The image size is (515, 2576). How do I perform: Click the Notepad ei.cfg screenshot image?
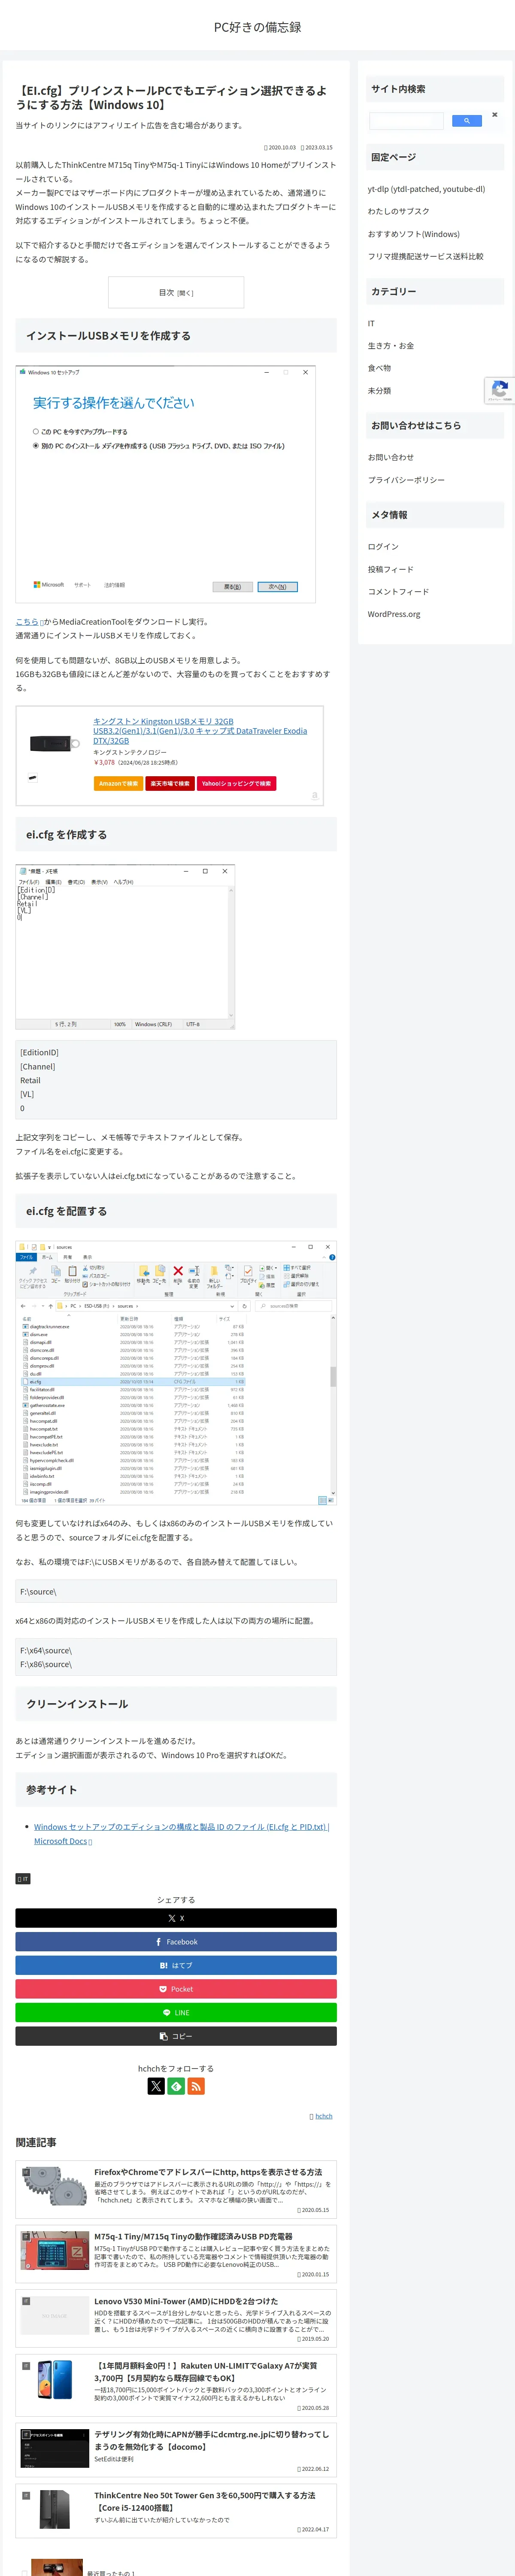tap(125, 947)
